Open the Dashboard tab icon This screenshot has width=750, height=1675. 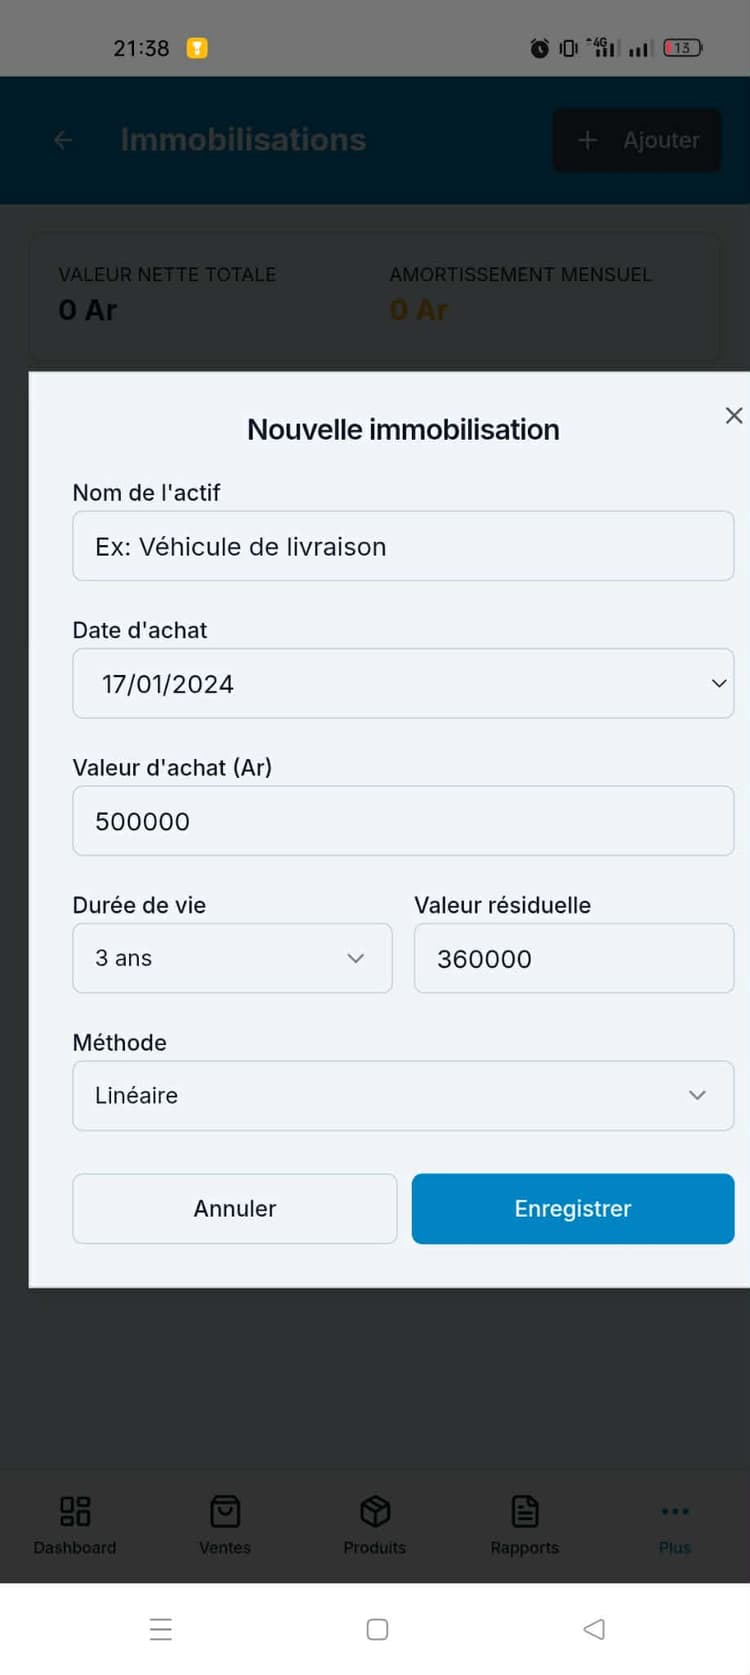[x=75, y=1511]
